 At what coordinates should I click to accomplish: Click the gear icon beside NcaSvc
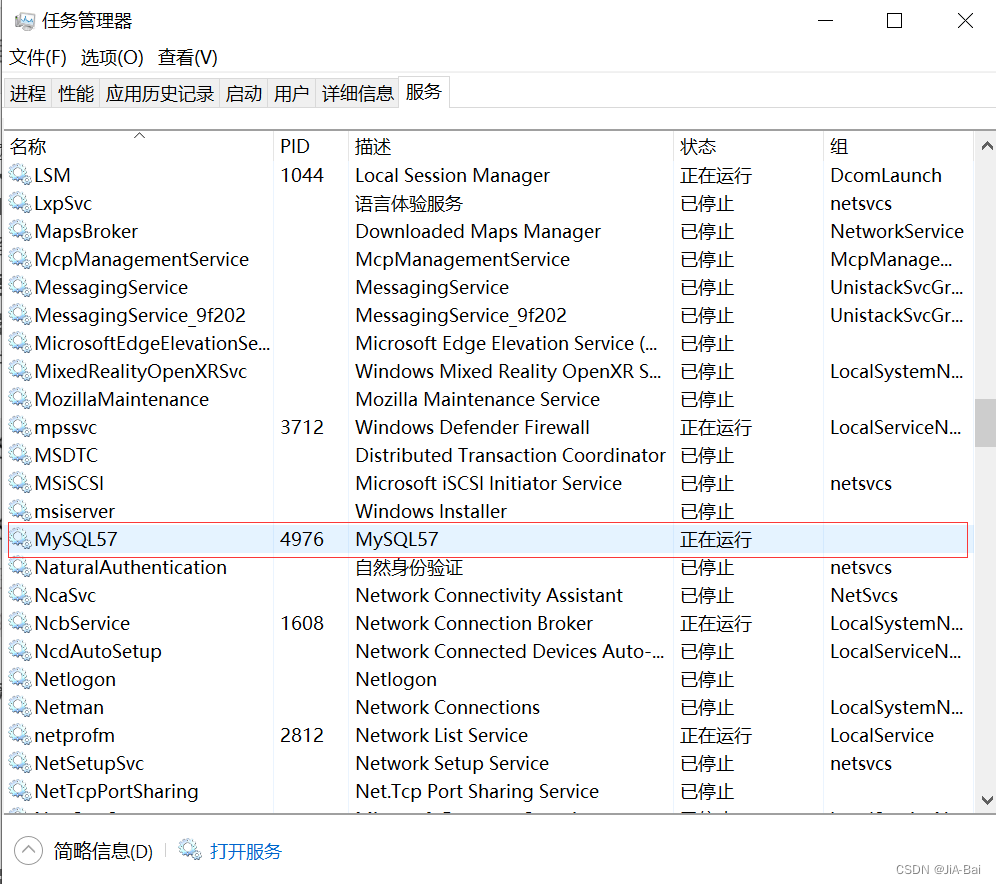20,594
